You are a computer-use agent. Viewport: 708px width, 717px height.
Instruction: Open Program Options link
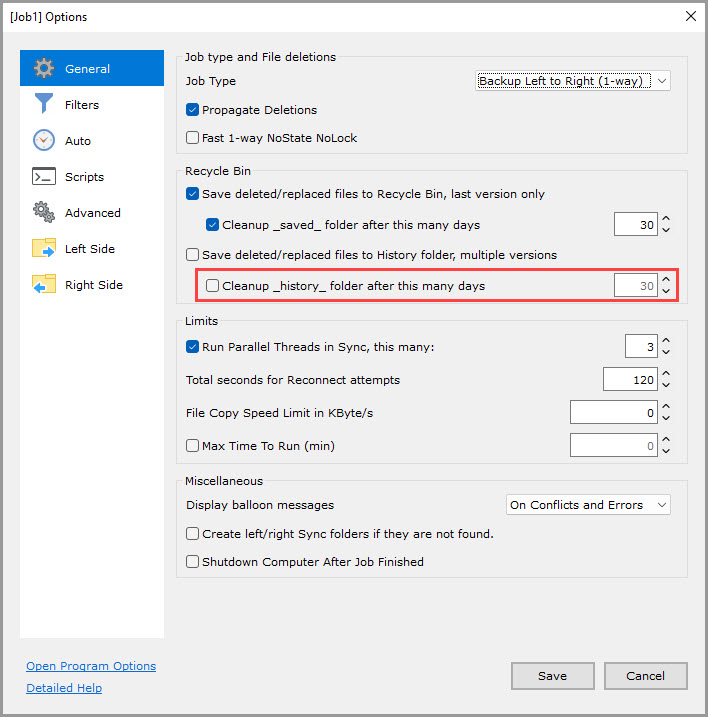[x=91, y=666]
